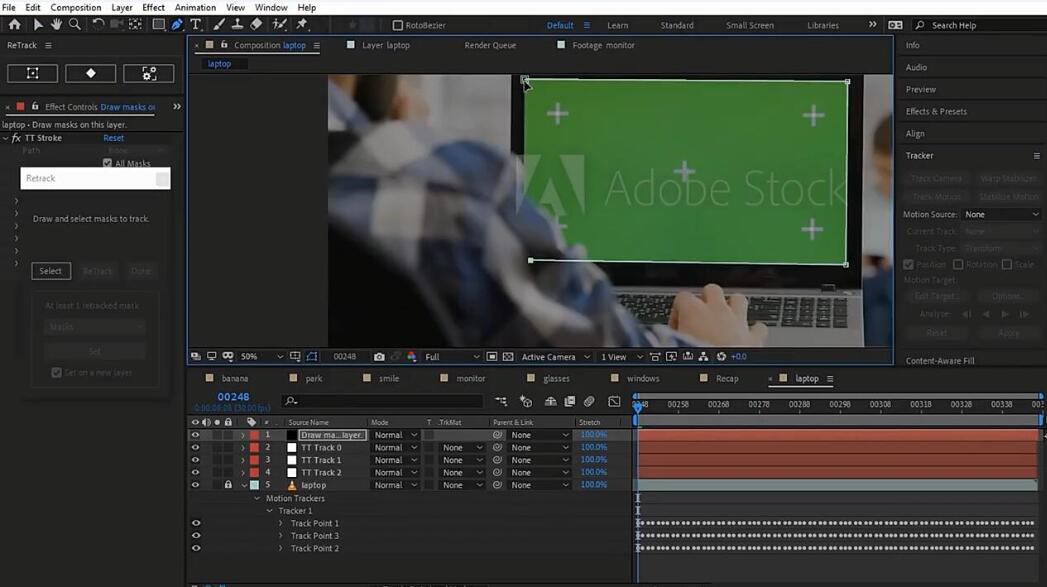The width and height of the screenshot is (1047, 587).
Task: Select the Puppet Pin tool
Action: [x=302, y=25]
